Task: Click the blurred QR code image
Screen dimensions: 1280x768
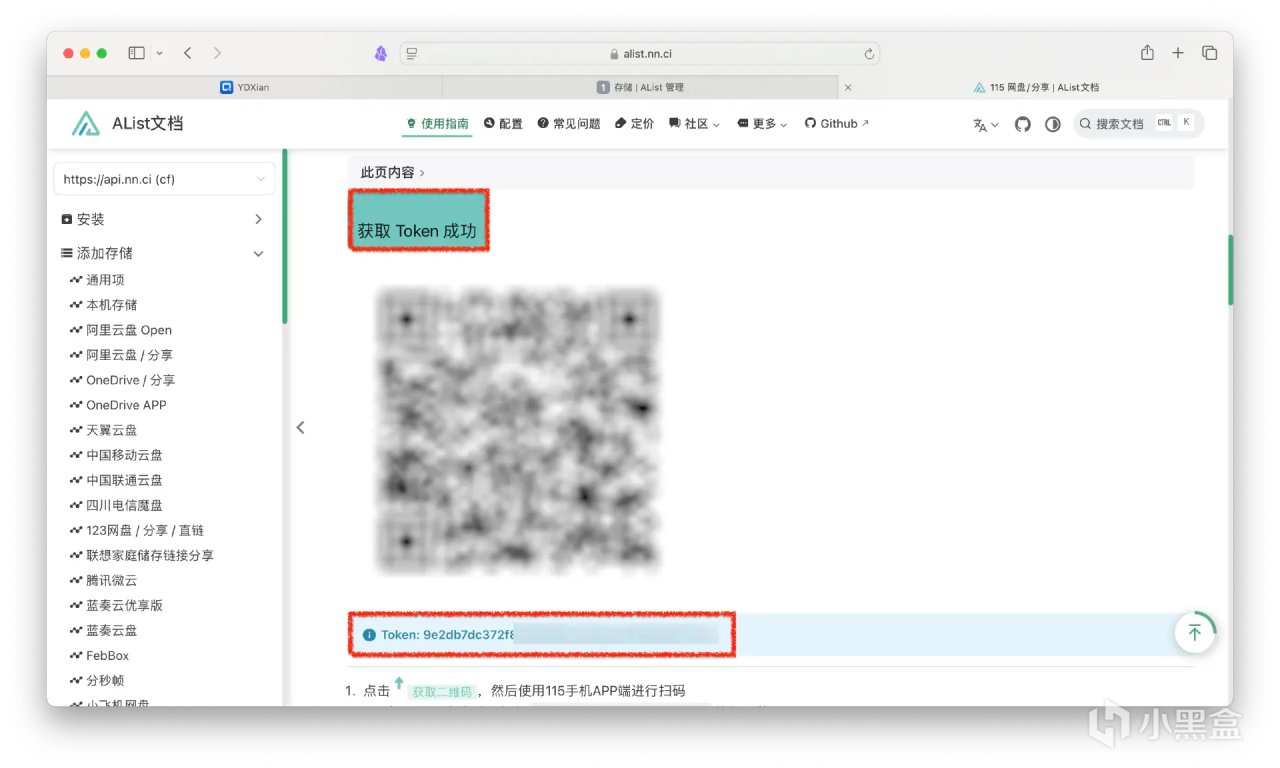Action: (x=517, y=430)
